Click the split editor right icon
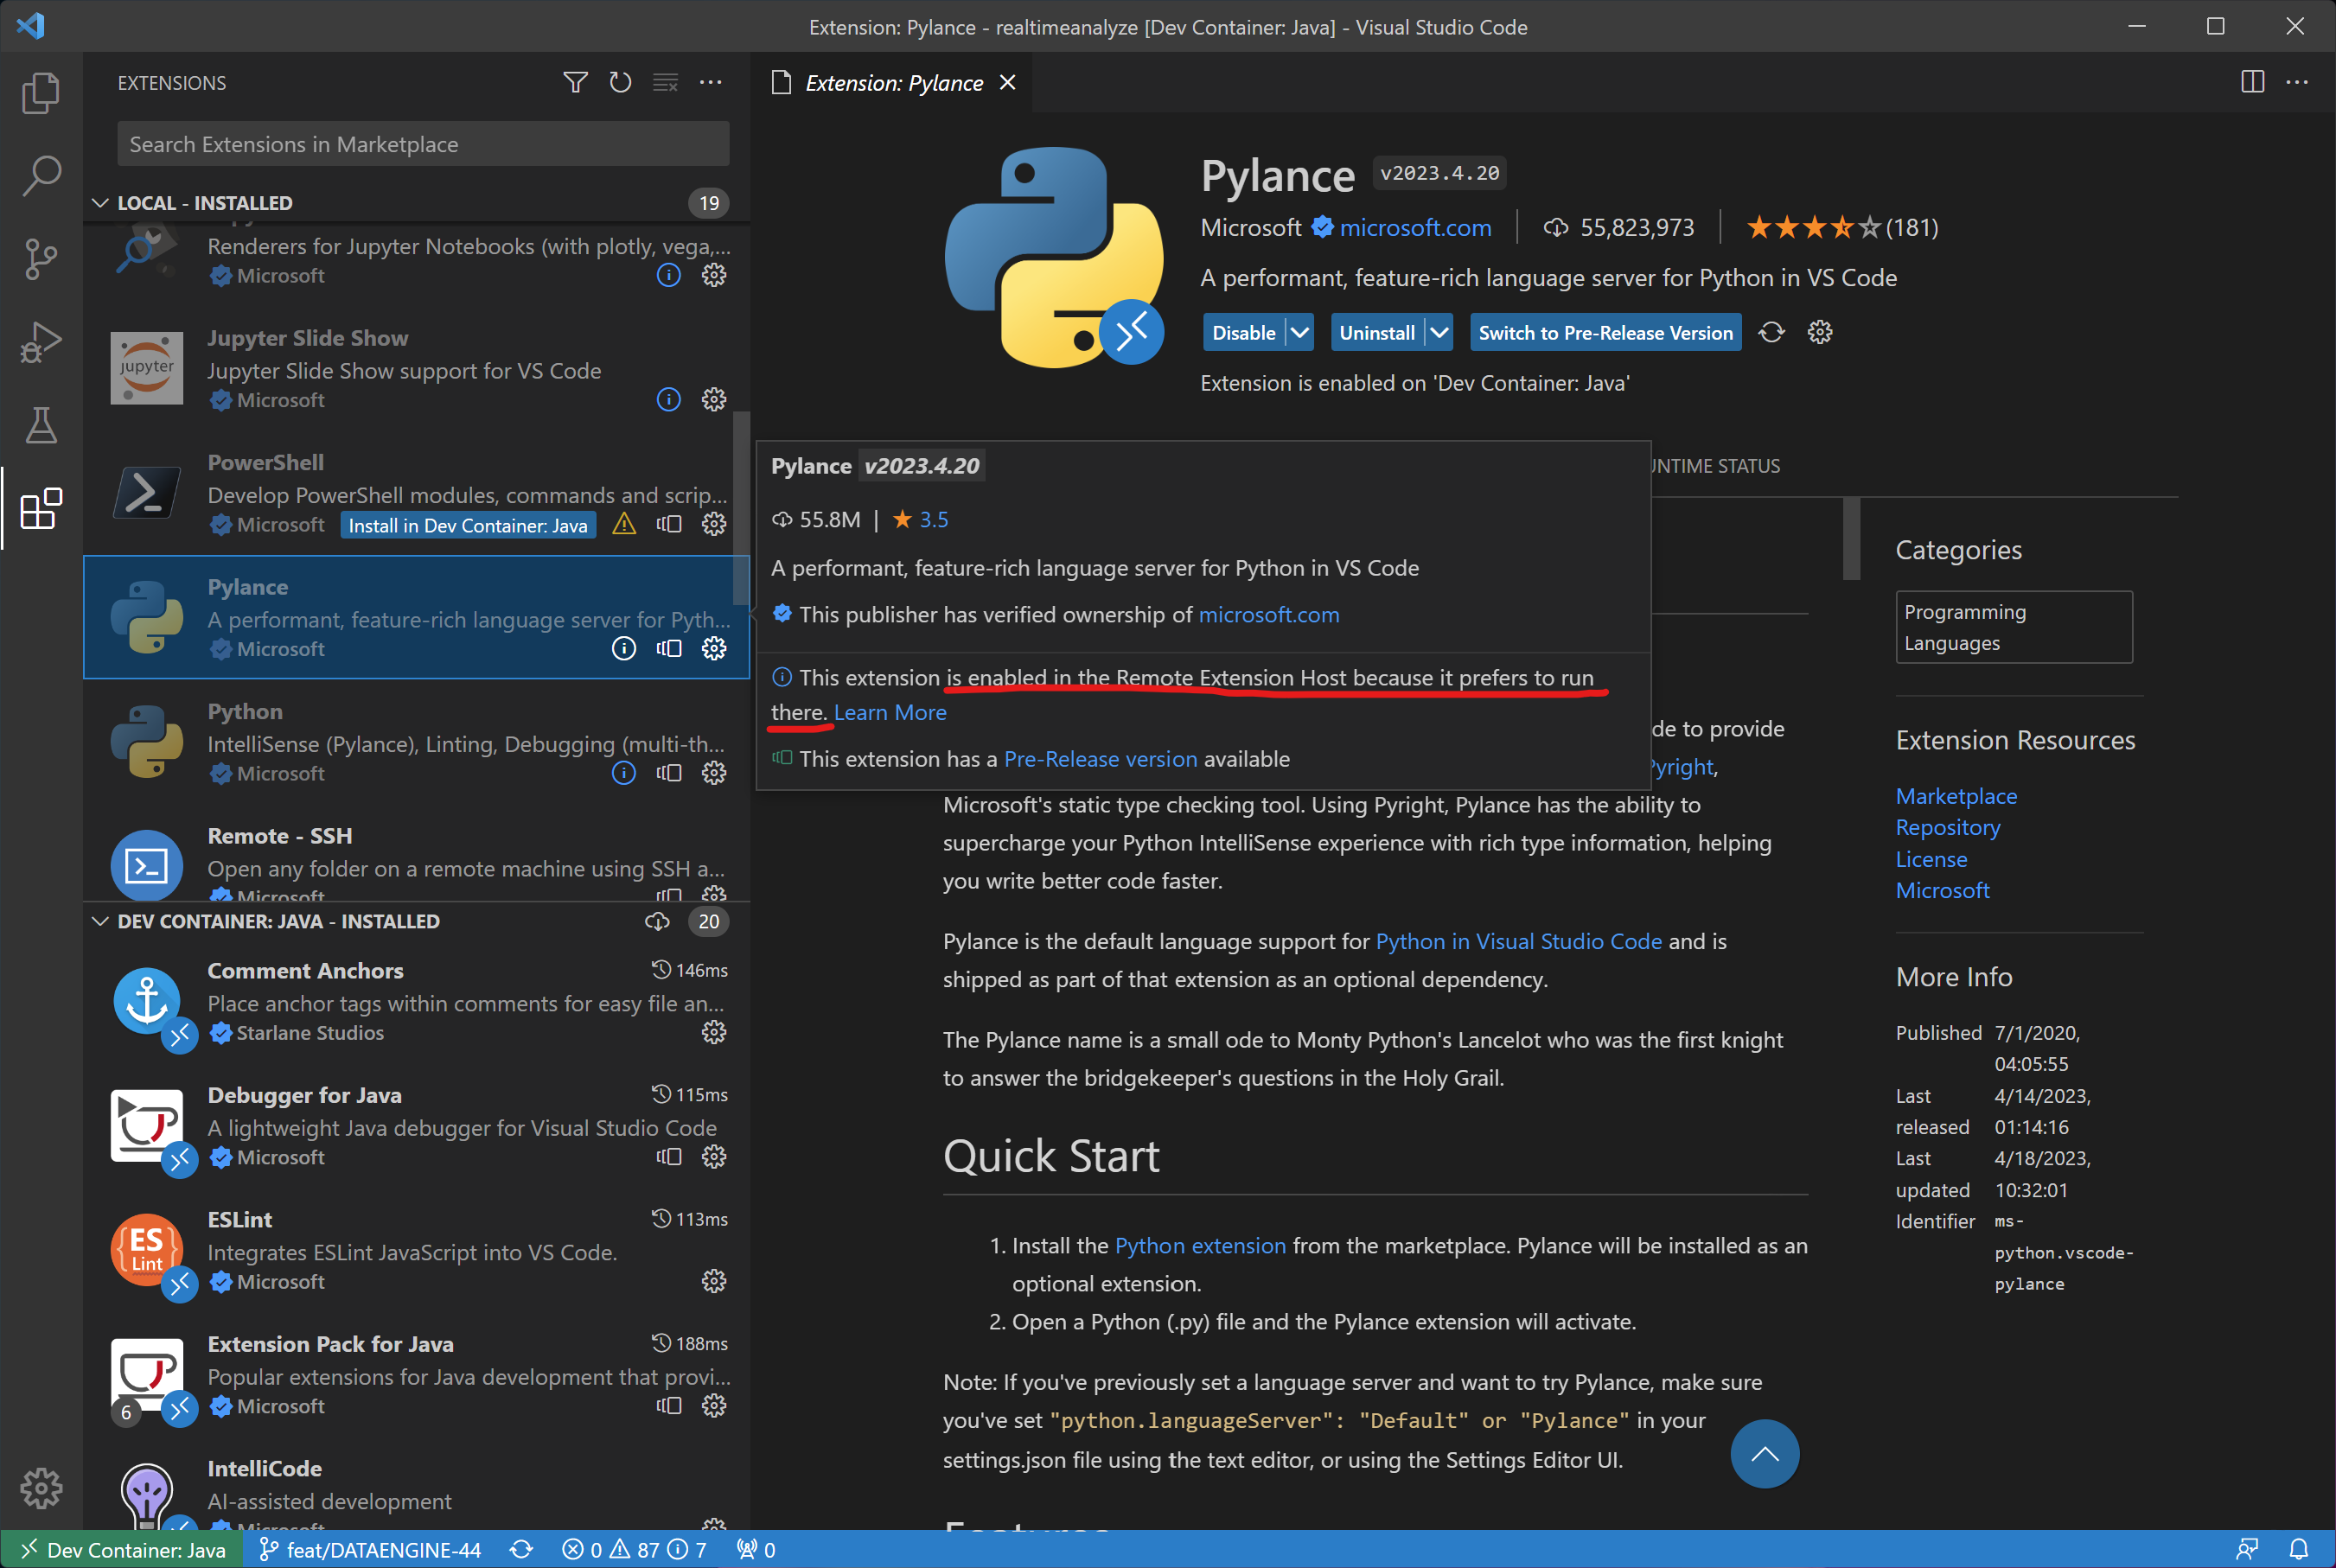 point(2252,83)
